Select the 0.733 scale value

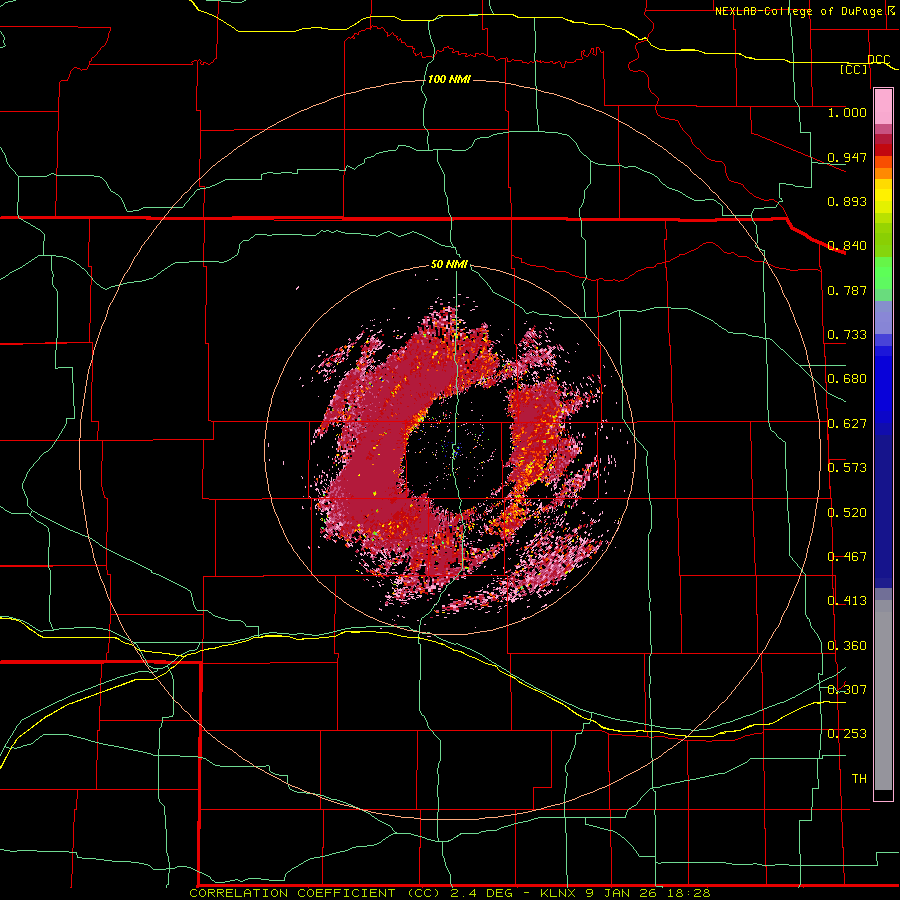[847, 335]
